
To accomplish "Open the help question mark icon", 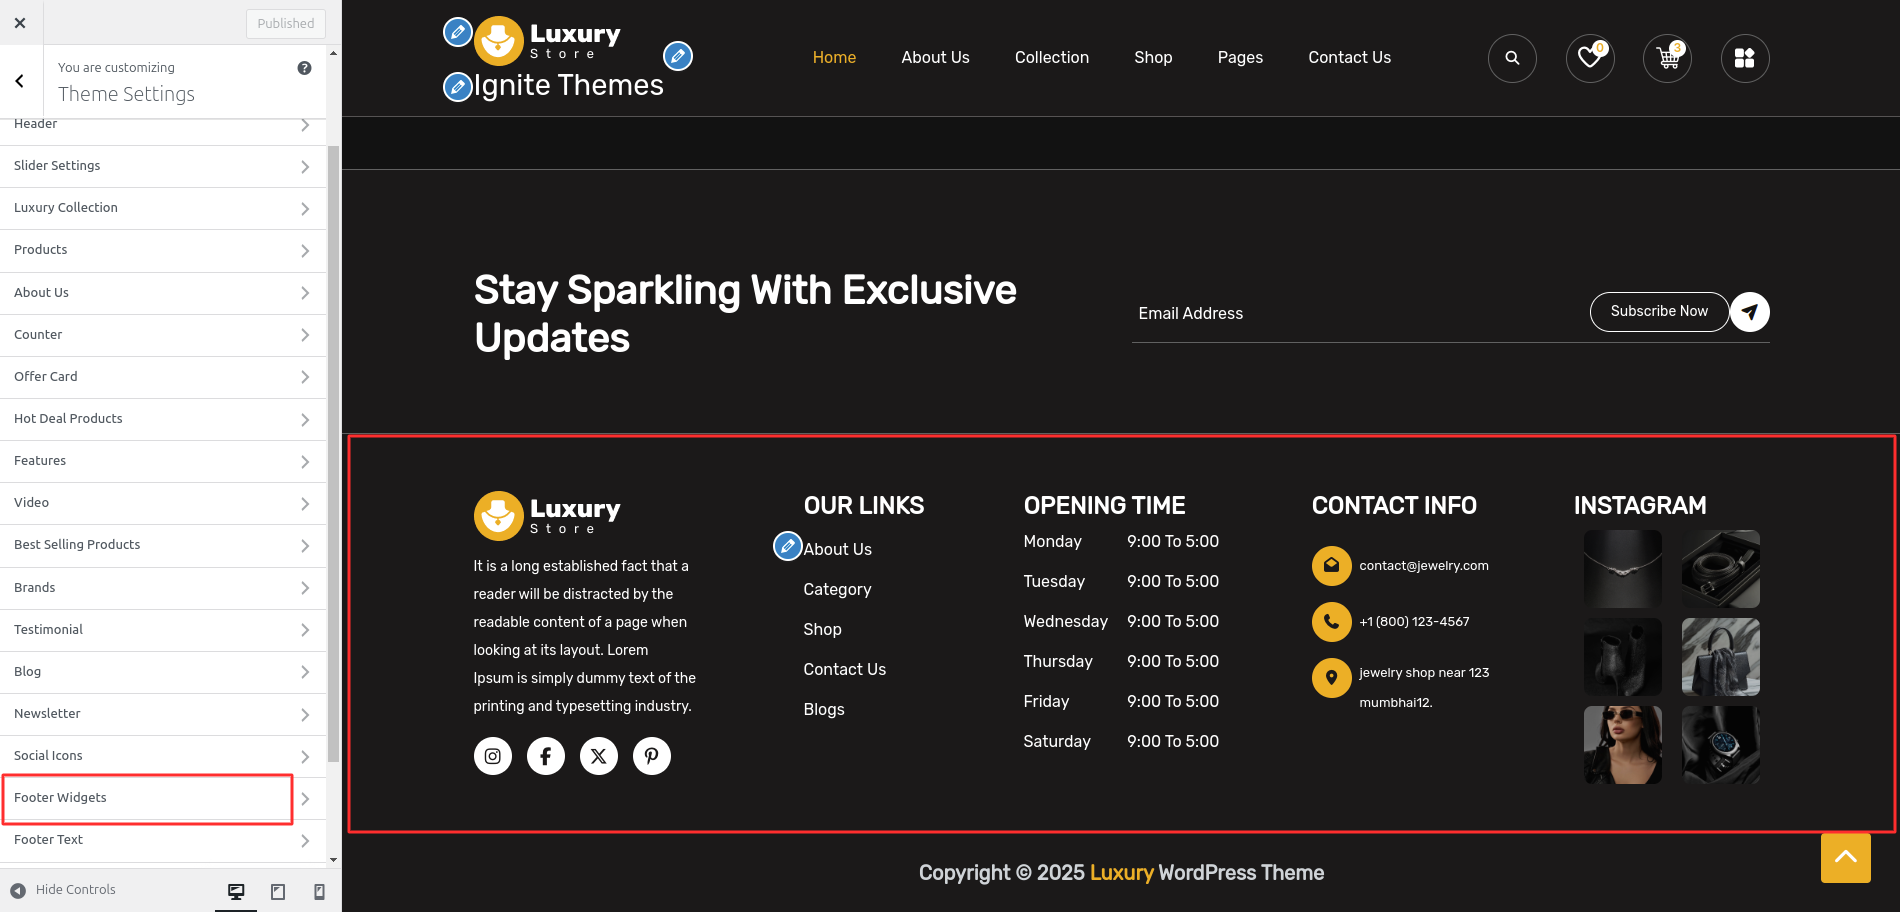I will click(304, 67).
